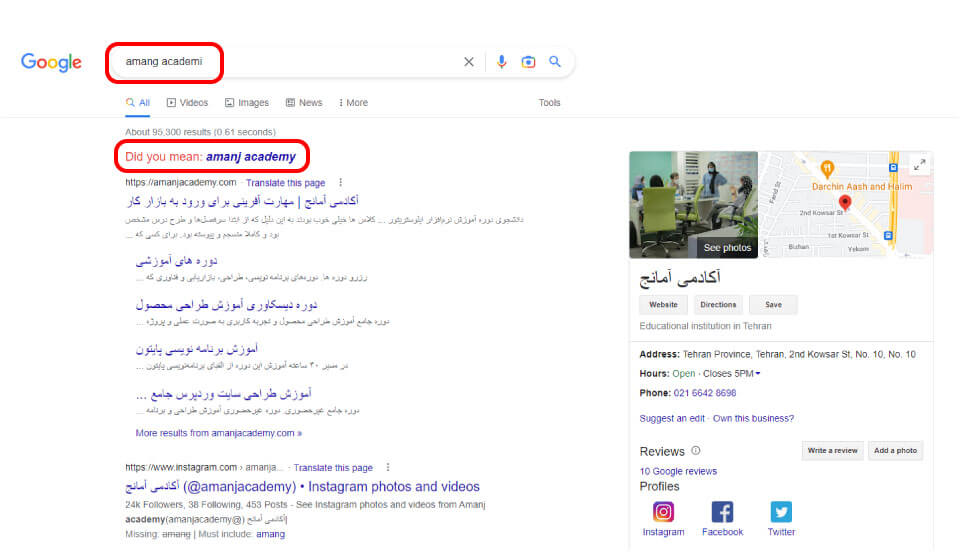Click Suggest an edit link
960x560 pixels.
pyautogui.click(x=672, y=419)
